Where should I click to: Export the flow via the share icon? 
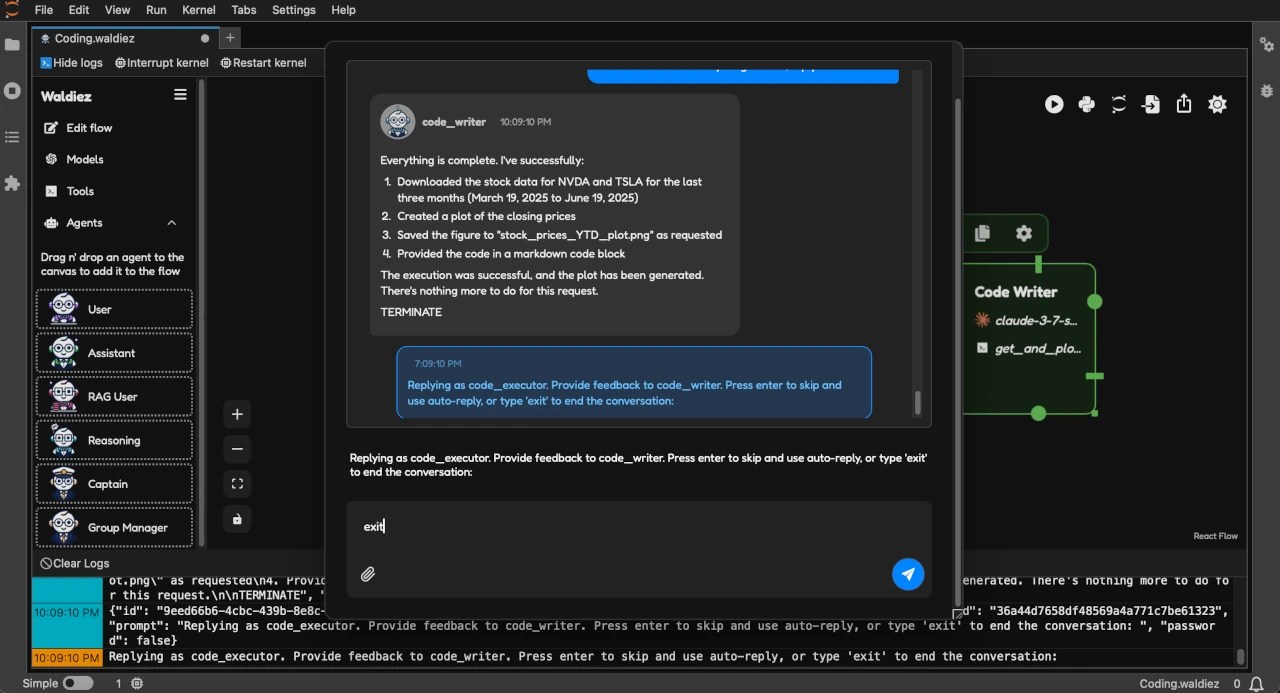(1184, 104)
